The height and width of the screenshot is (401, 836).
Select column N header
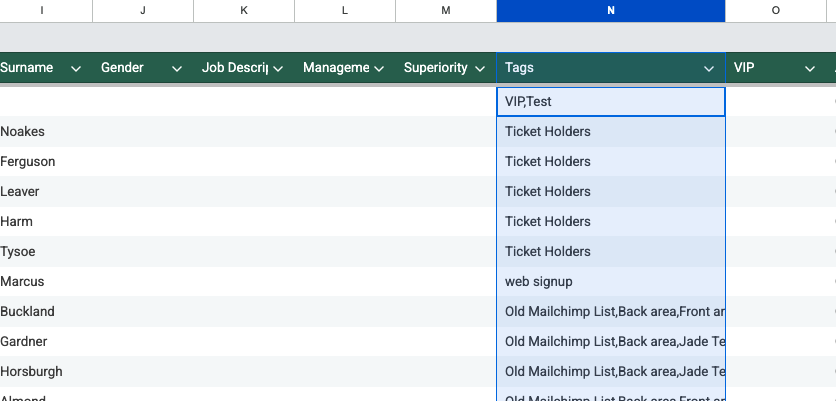pos(610,10)
